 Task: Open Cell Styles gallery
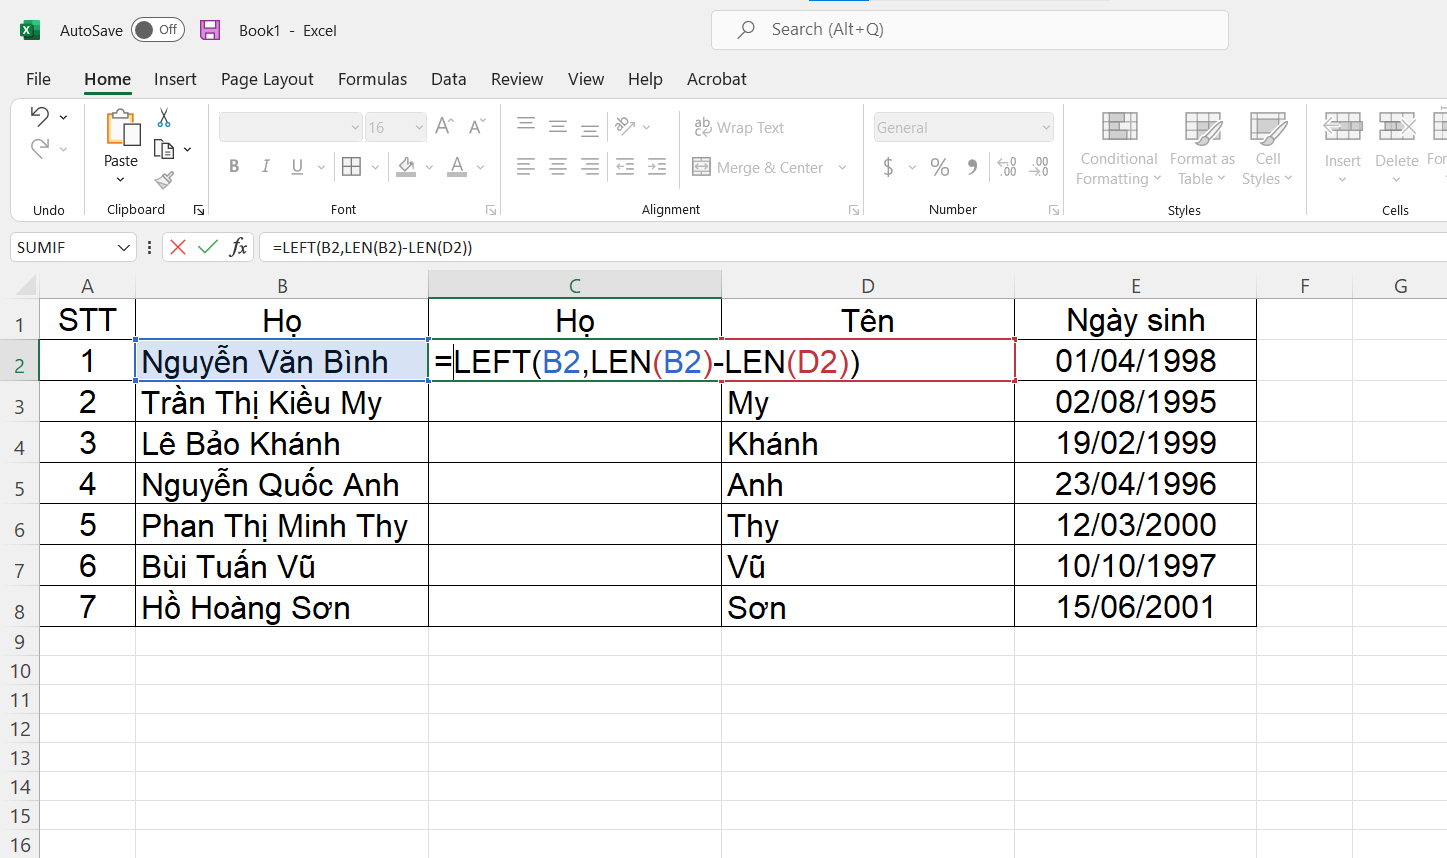(x=1268, y=149)
